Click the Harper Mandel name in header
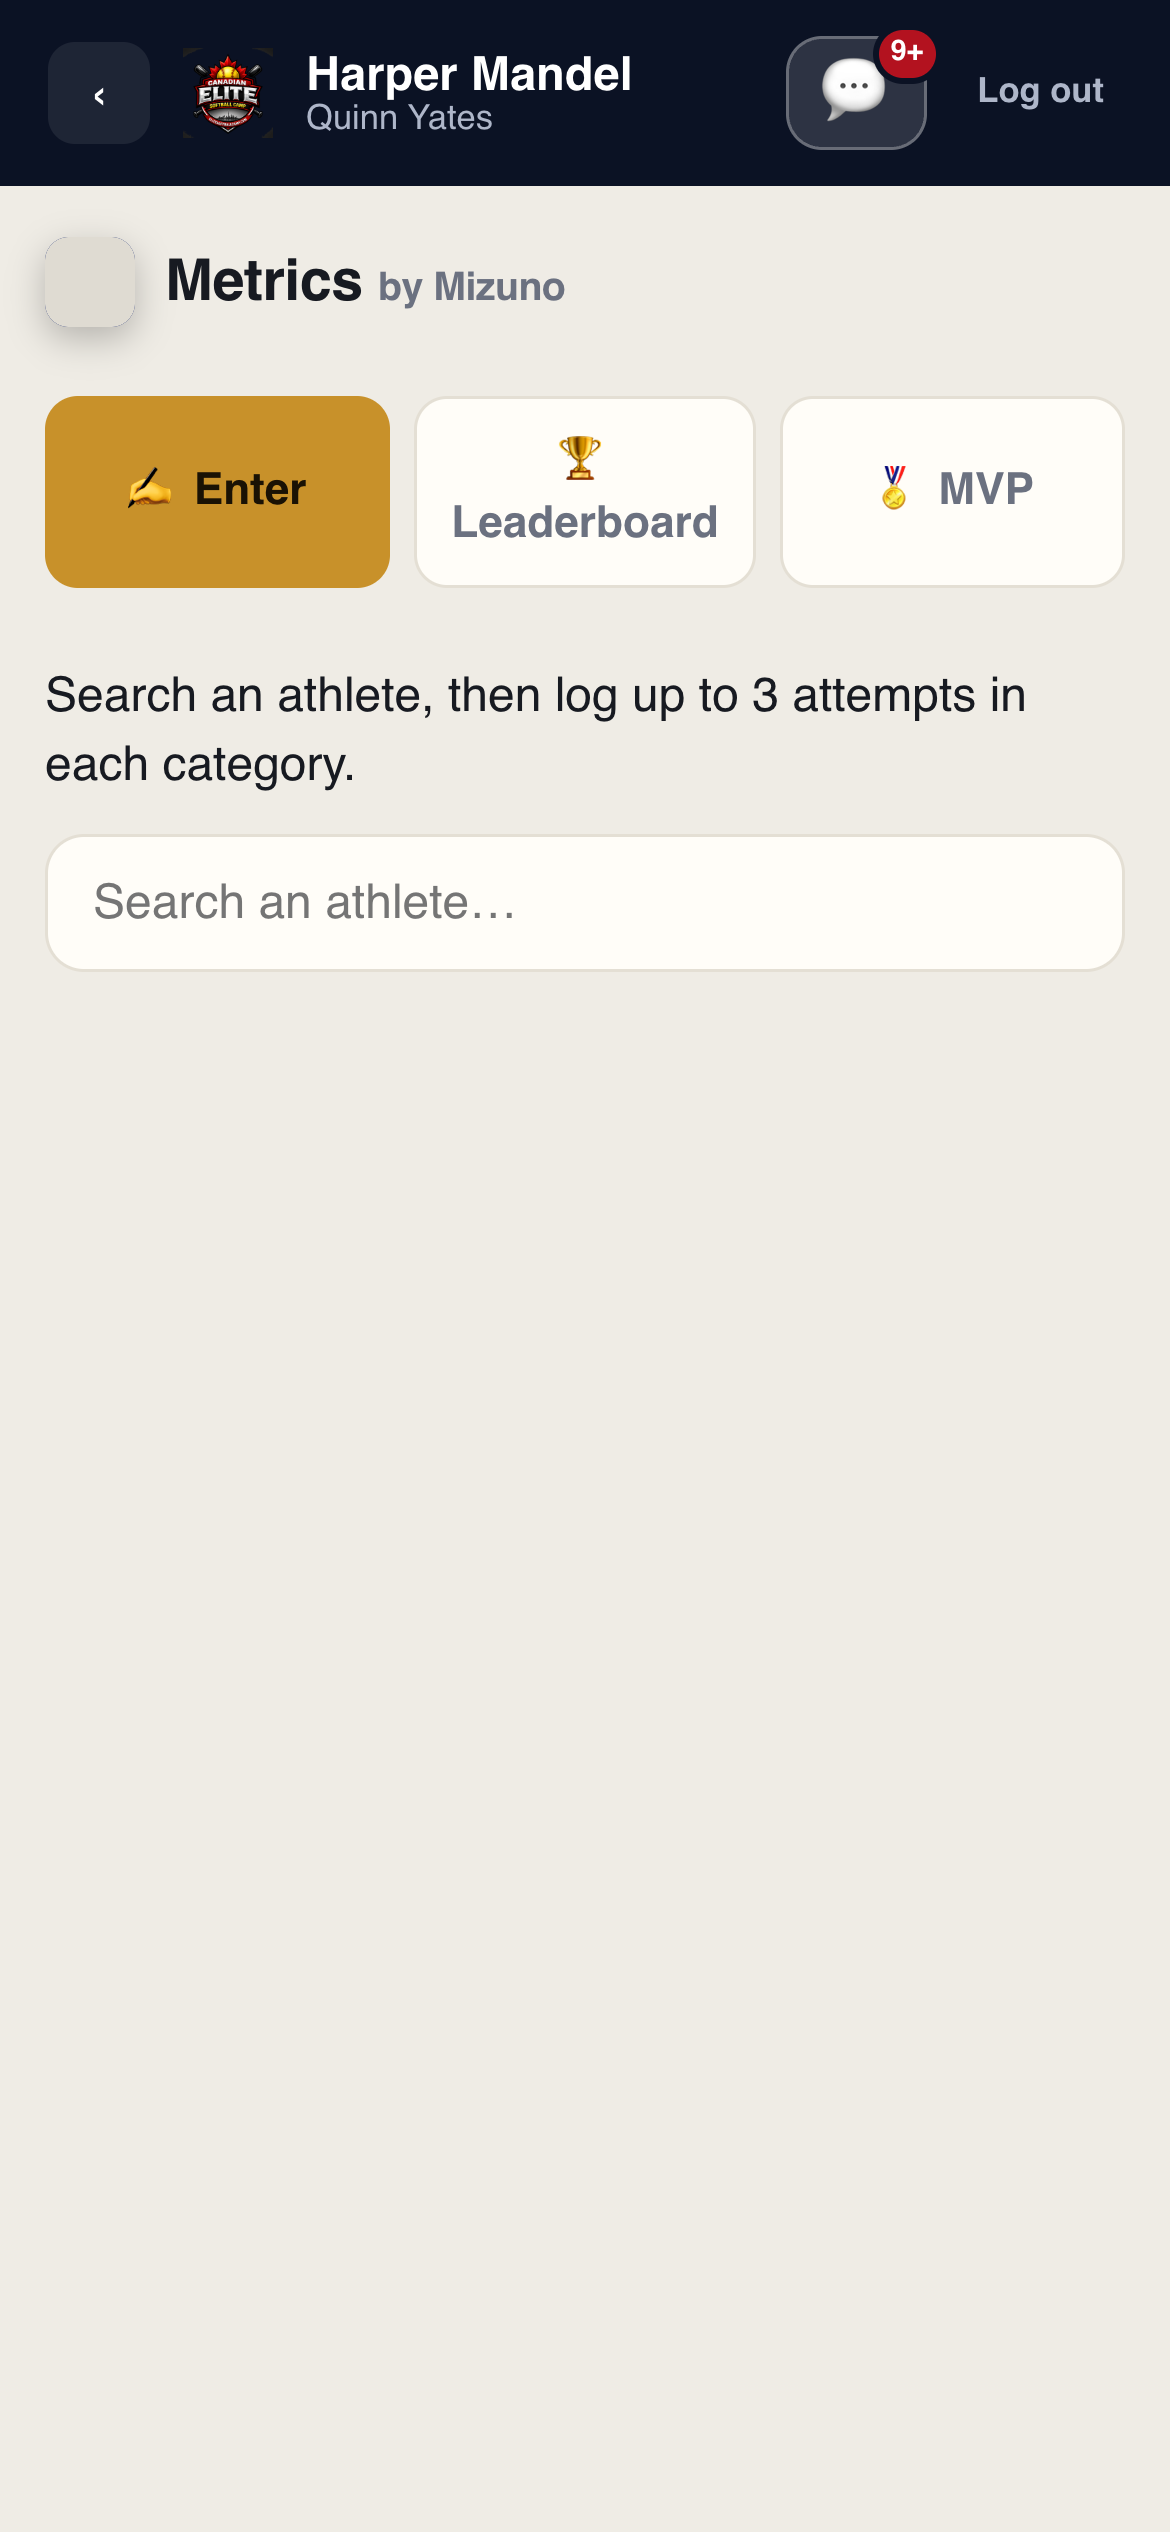Viewport: 1170px width, 2532px height. (x=469, y=74)
